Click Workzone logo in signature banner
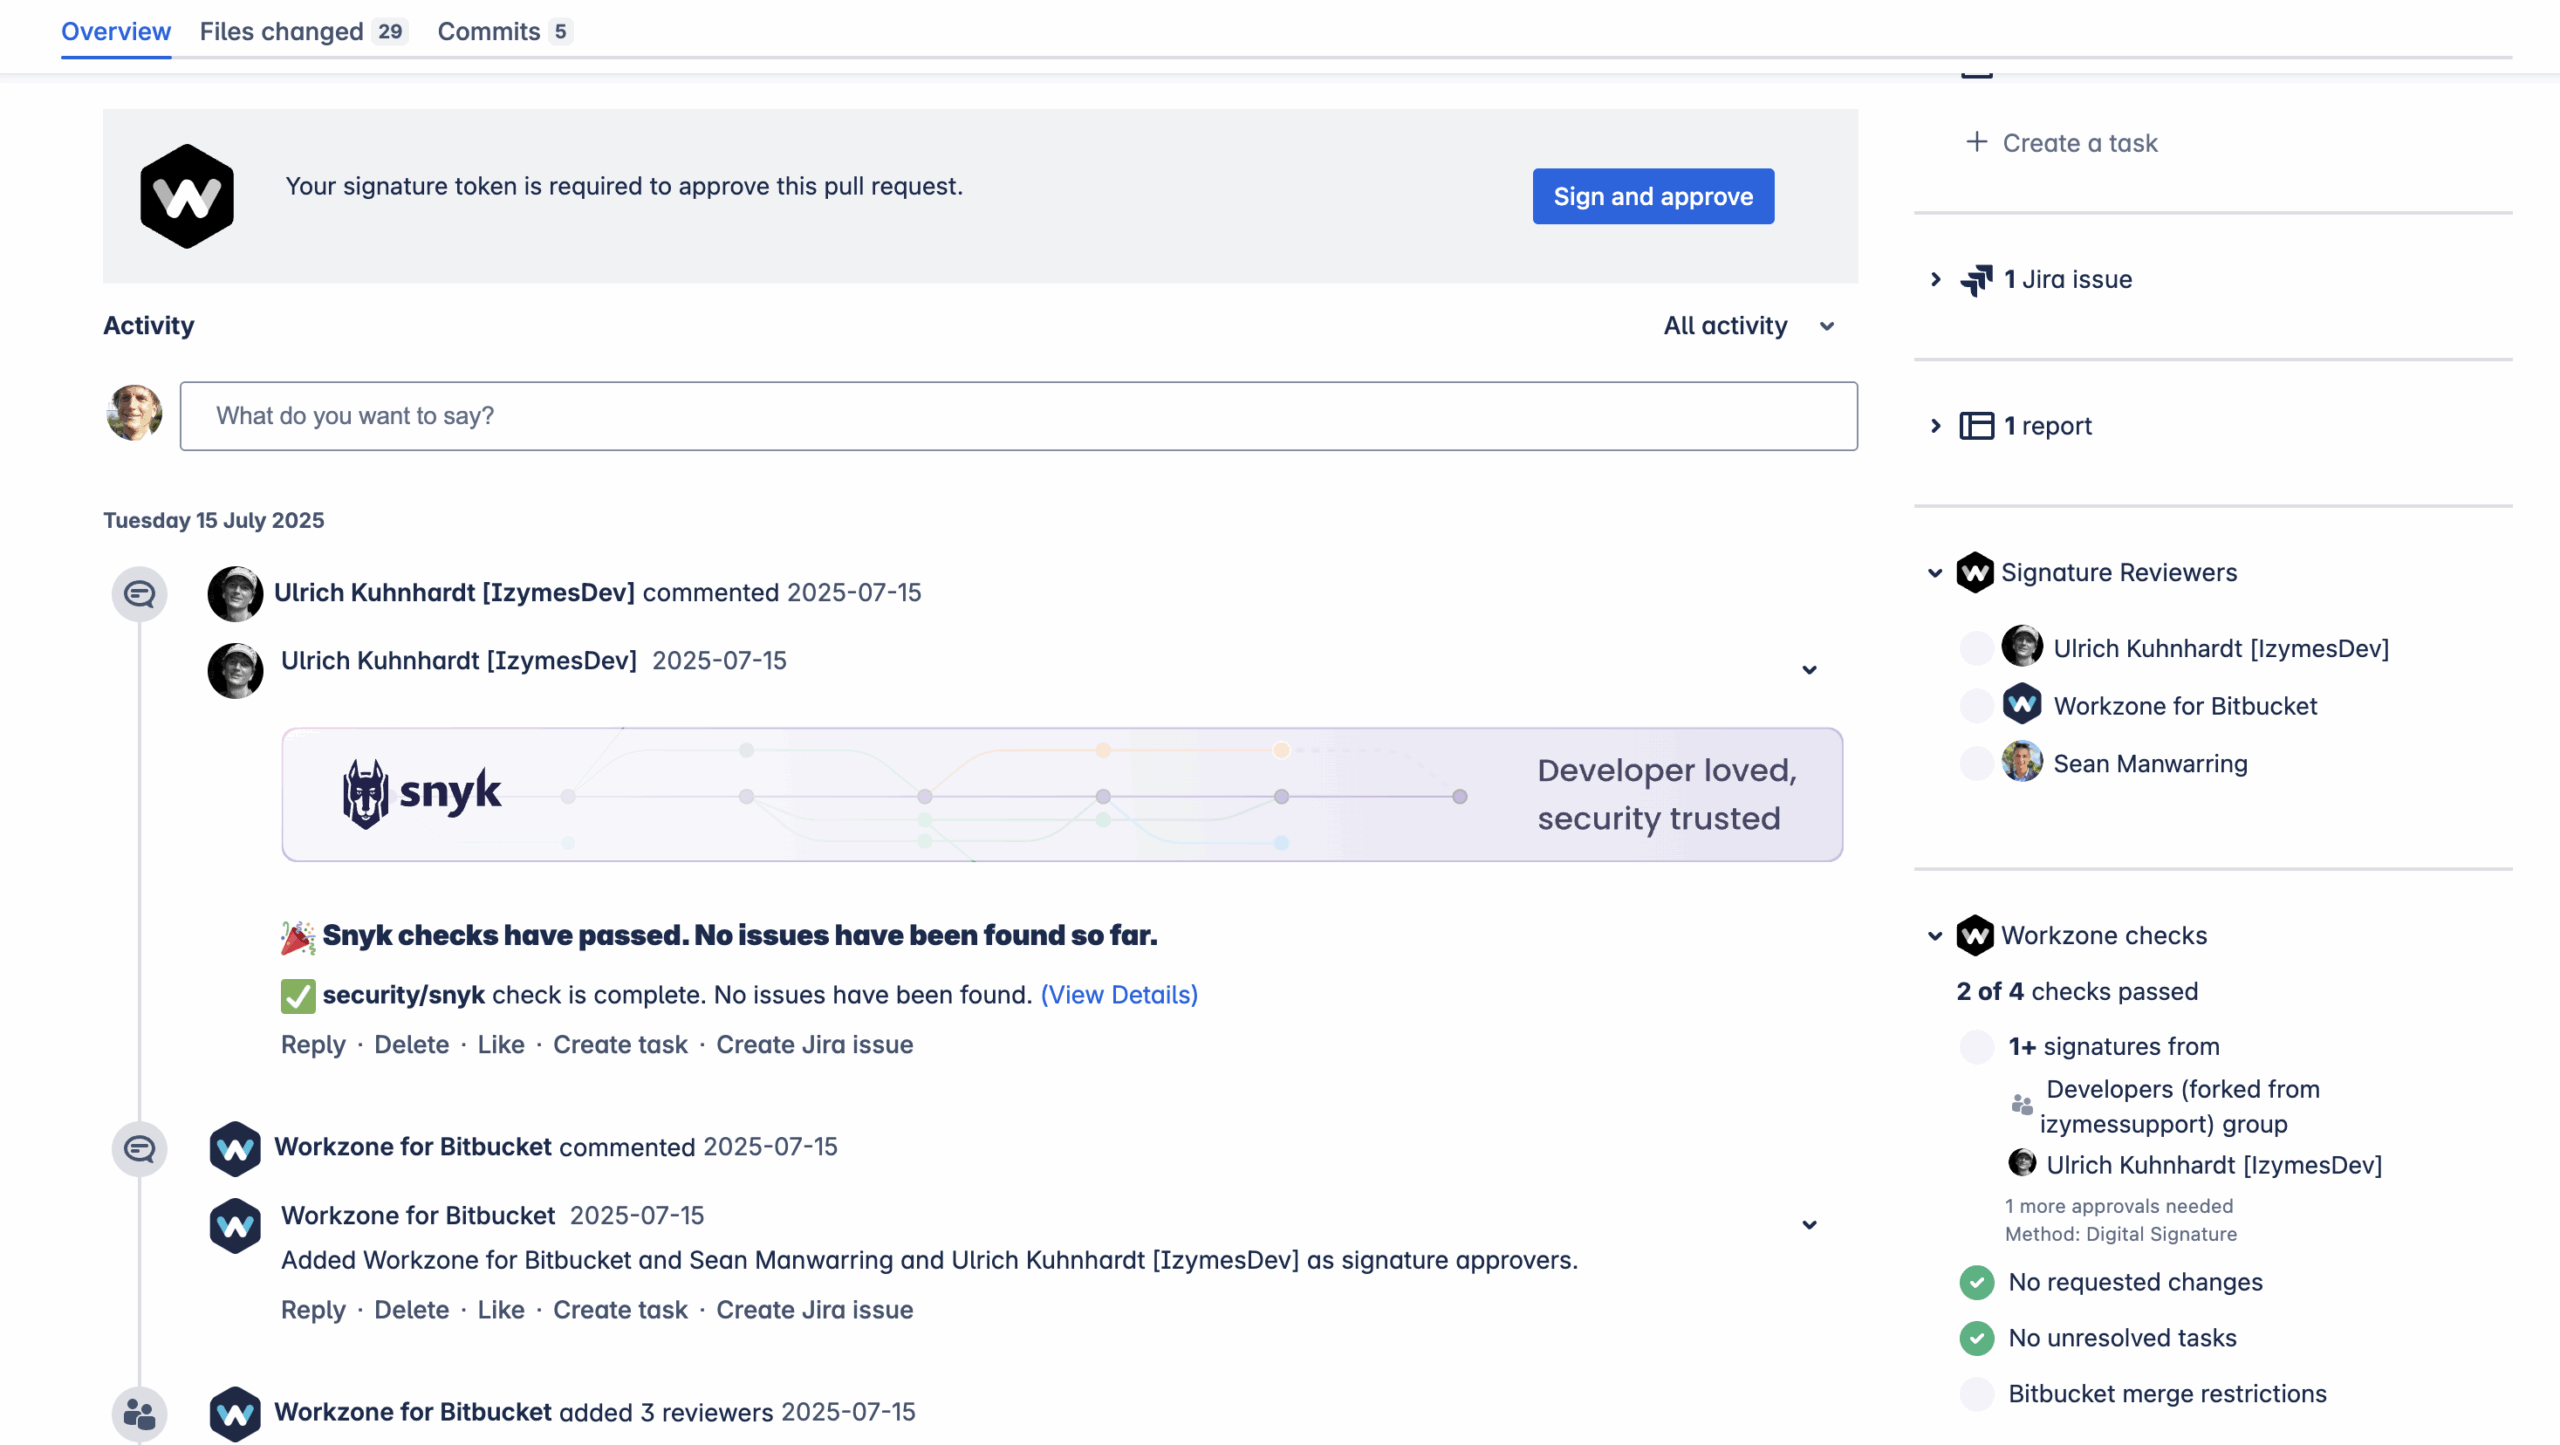The height and width of the screenshot is (1445, 2560). tap(187, 196)
